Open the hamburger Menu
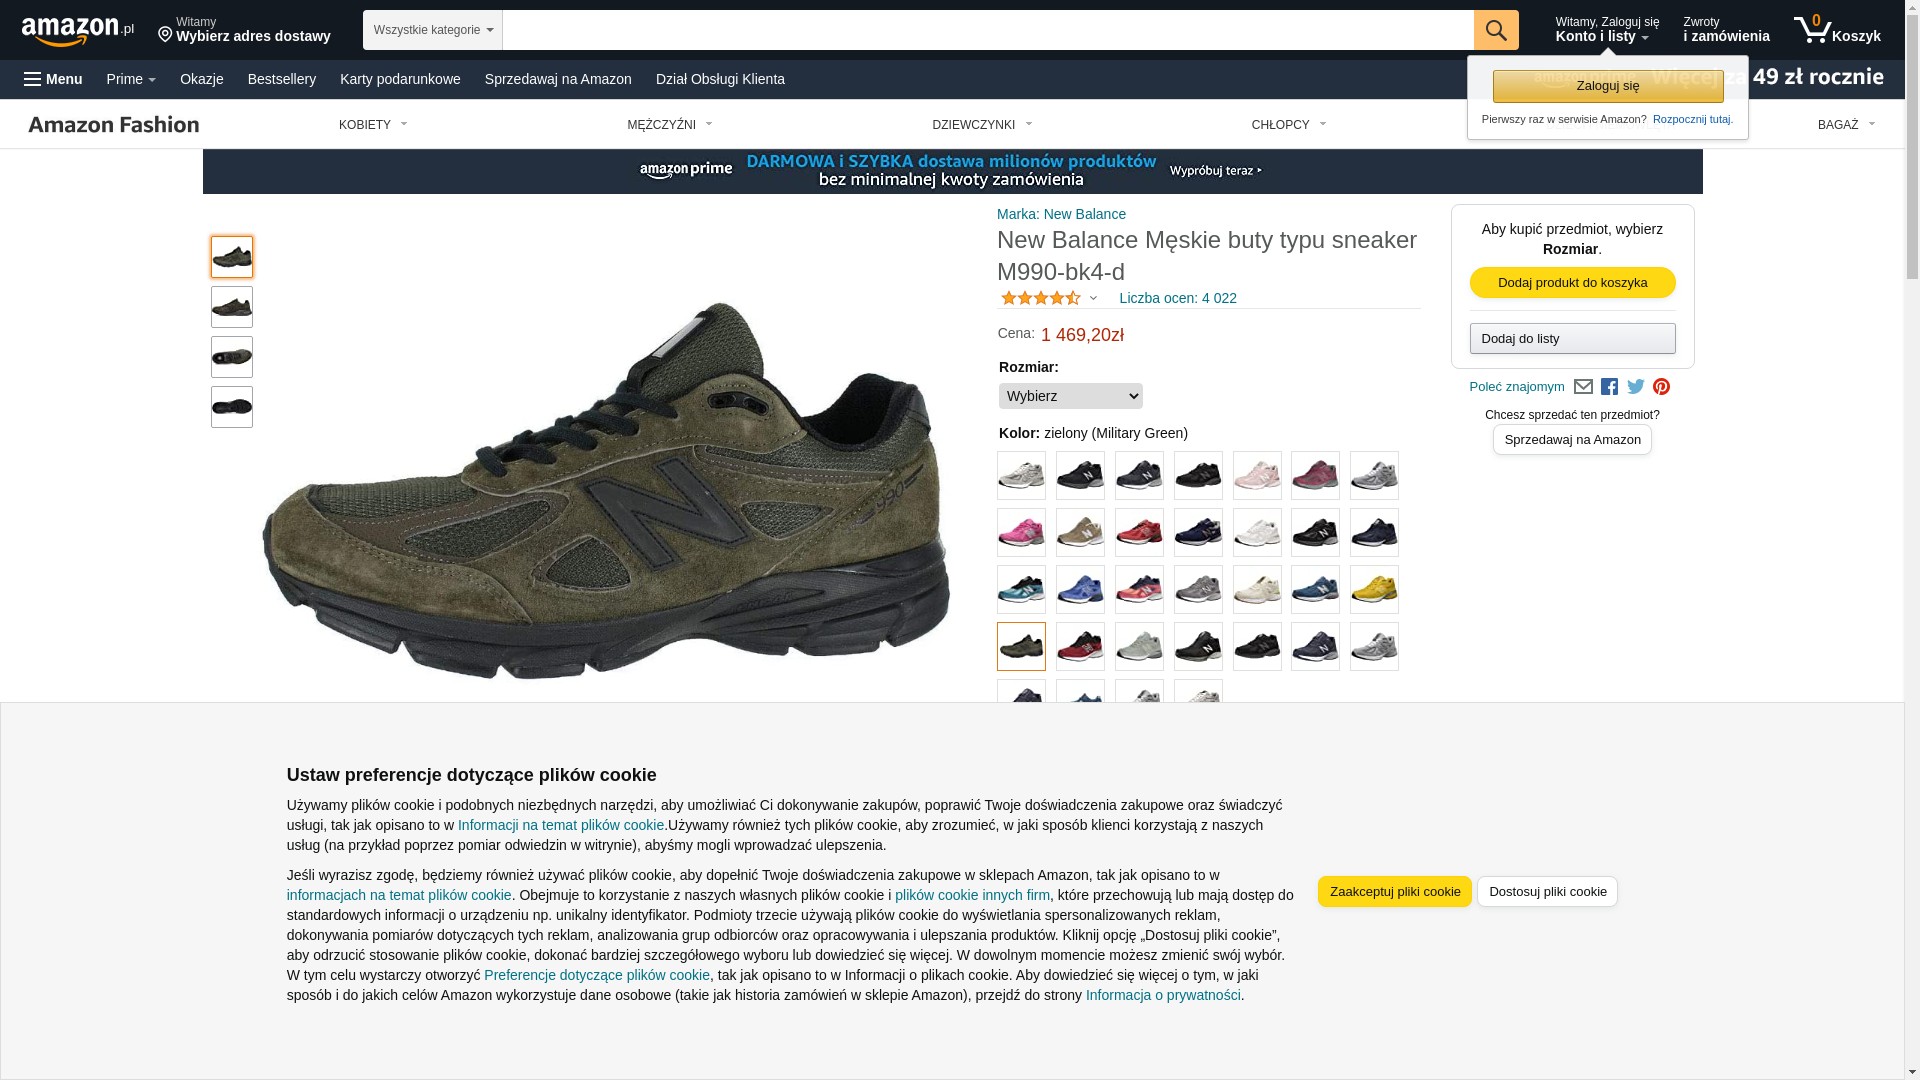Screen dimensions: 1920x1080 tap(53, 79)
